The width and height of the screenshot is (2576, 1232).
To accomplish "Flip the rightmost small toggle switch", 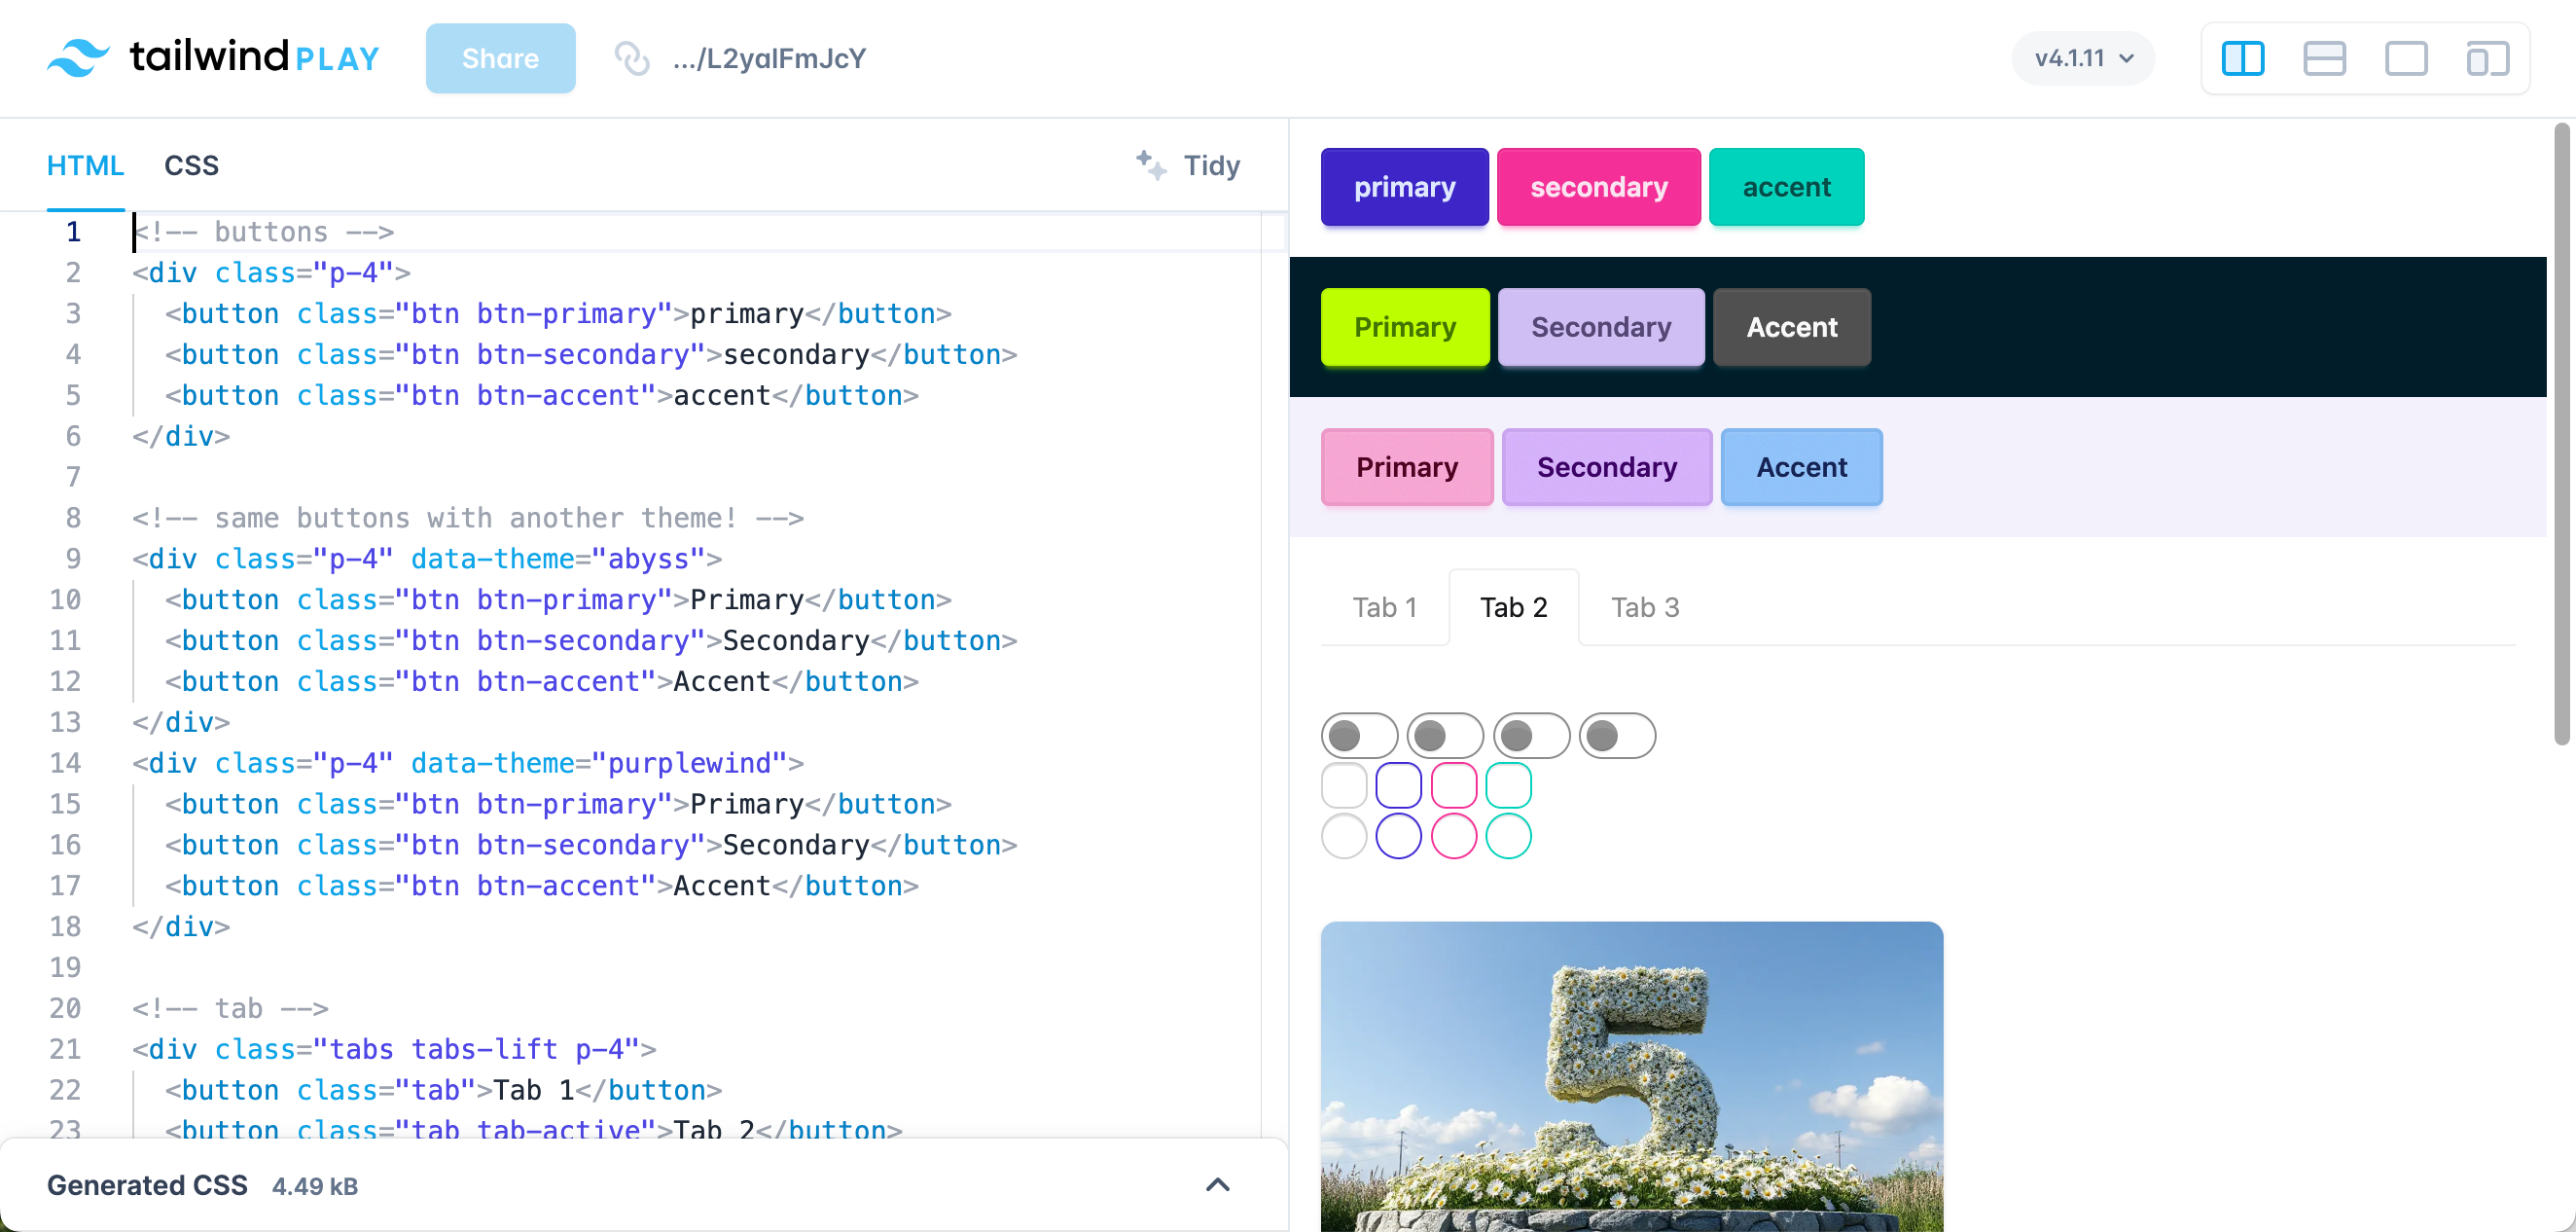I will point(1616,735).
